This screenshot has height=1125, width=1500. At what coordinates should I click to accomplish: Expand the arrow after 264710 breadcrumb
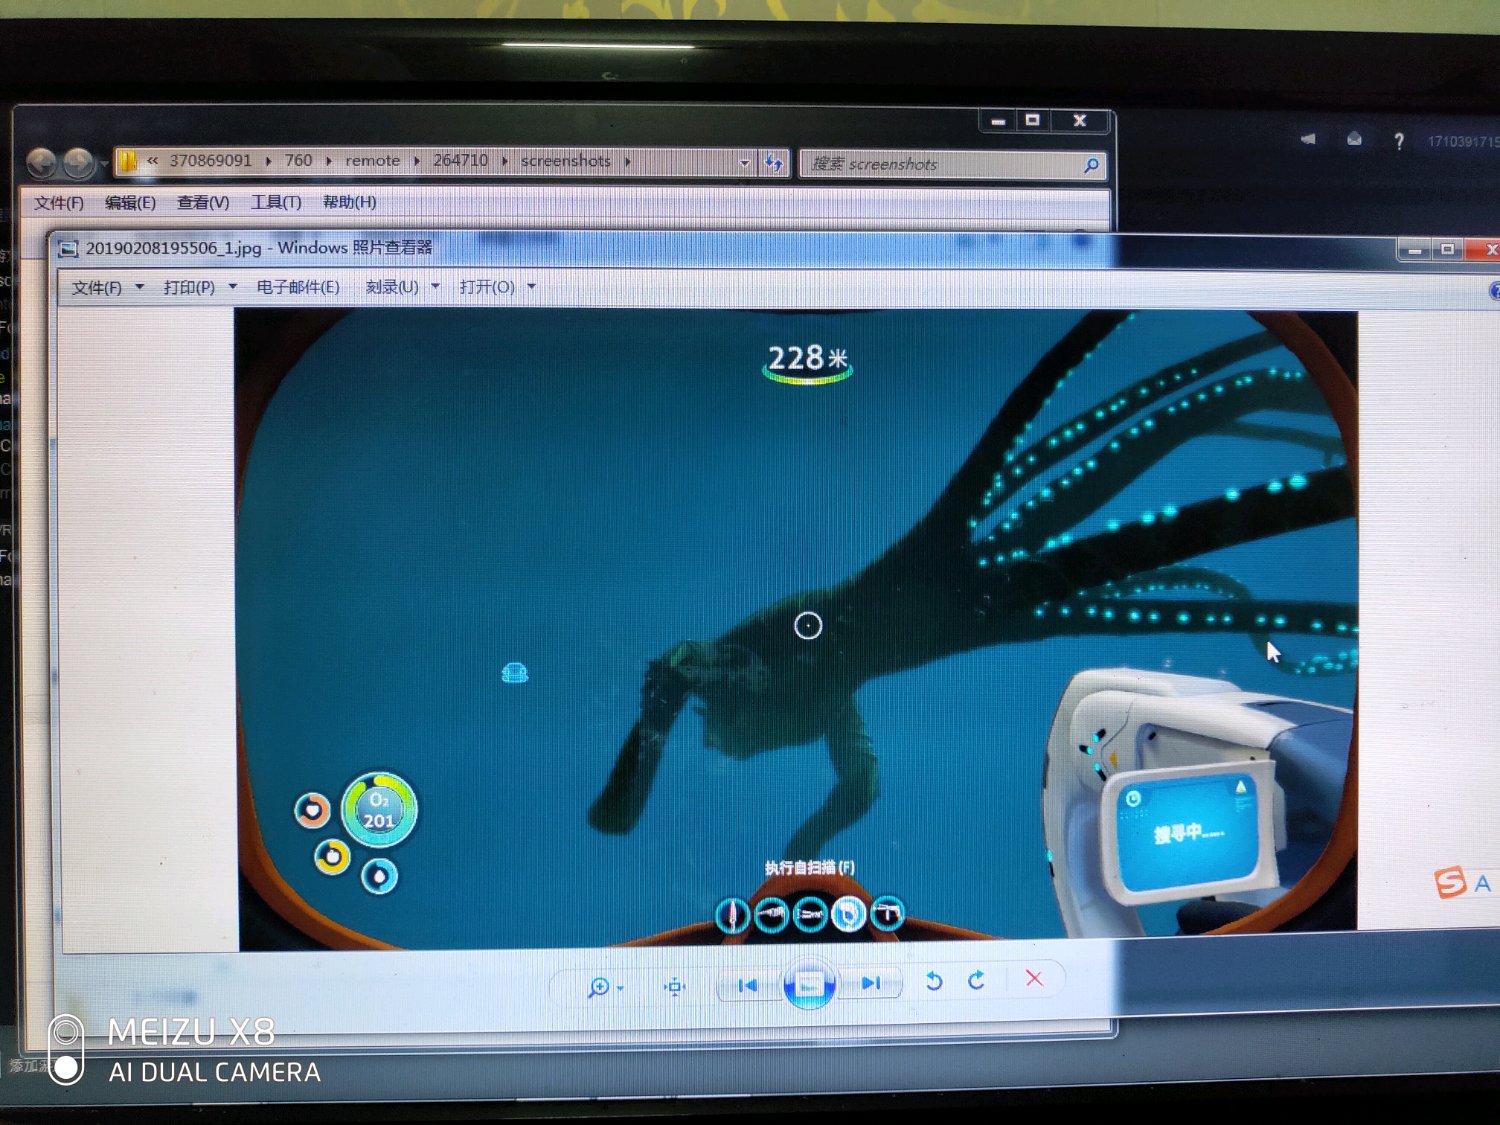(505, 161)
